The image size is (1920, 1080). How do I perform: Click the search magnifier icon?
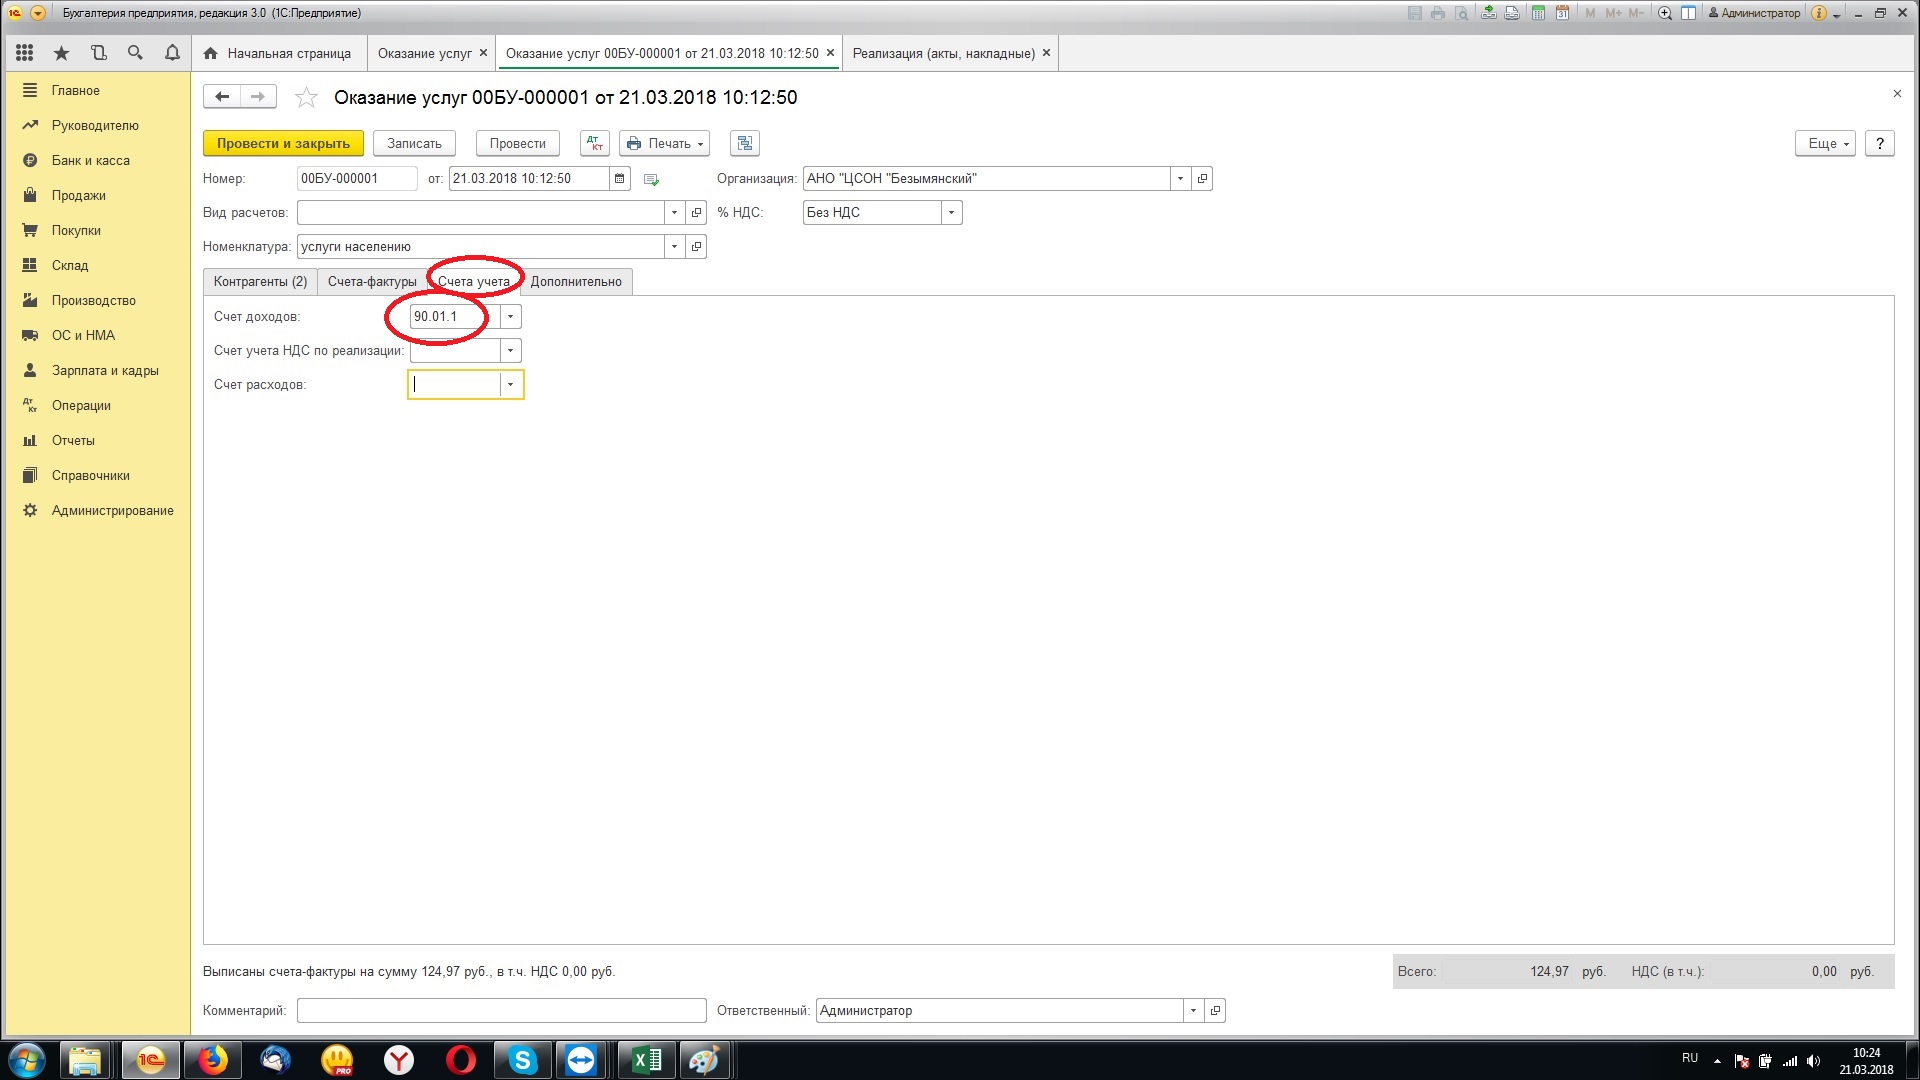[135, 53]
